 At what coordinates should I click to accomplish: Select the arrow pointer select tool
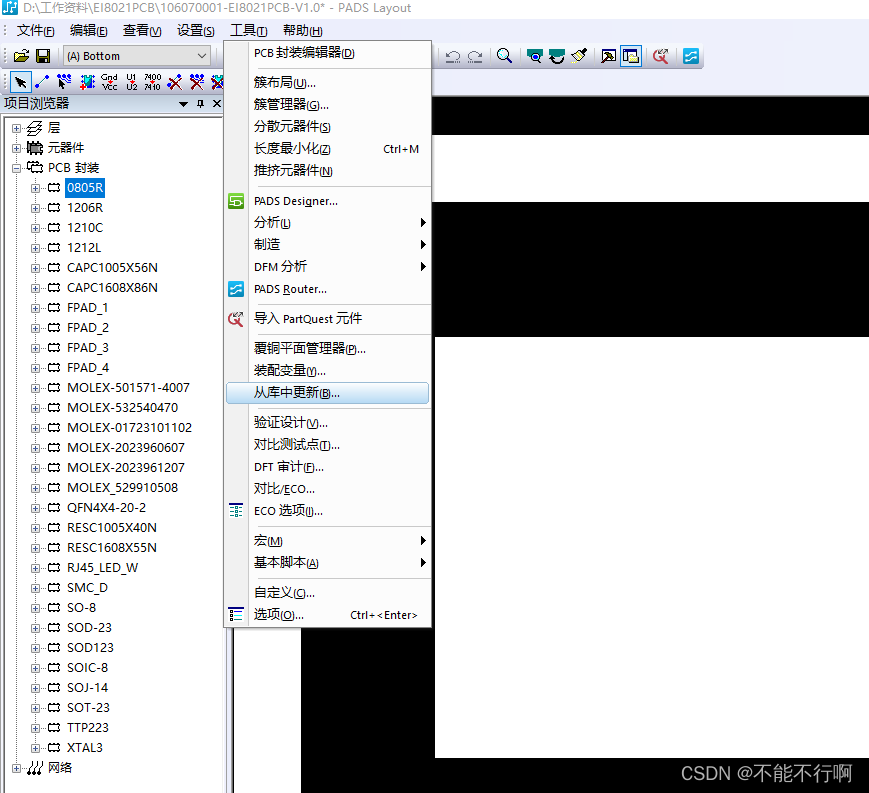21,83
